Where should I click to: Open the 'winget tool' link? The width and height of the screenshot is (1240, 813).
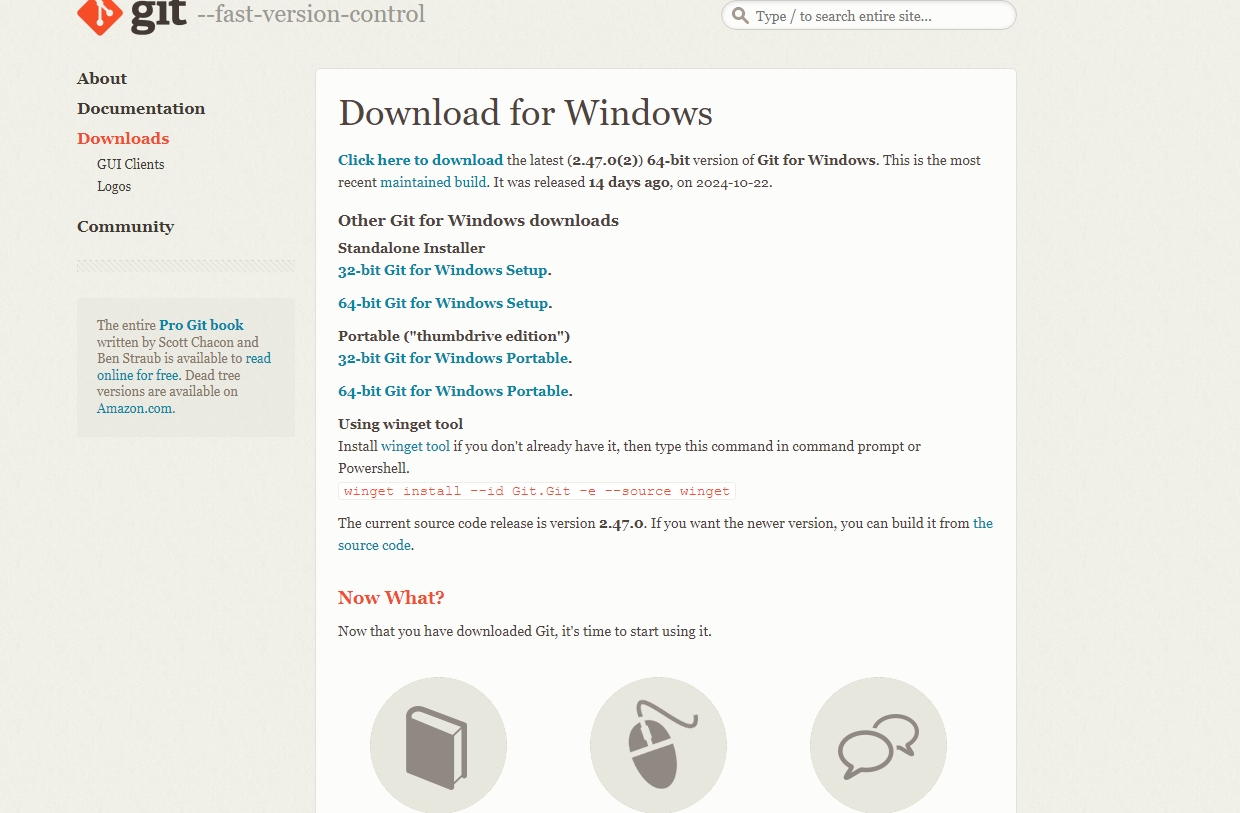pos(415,446)
